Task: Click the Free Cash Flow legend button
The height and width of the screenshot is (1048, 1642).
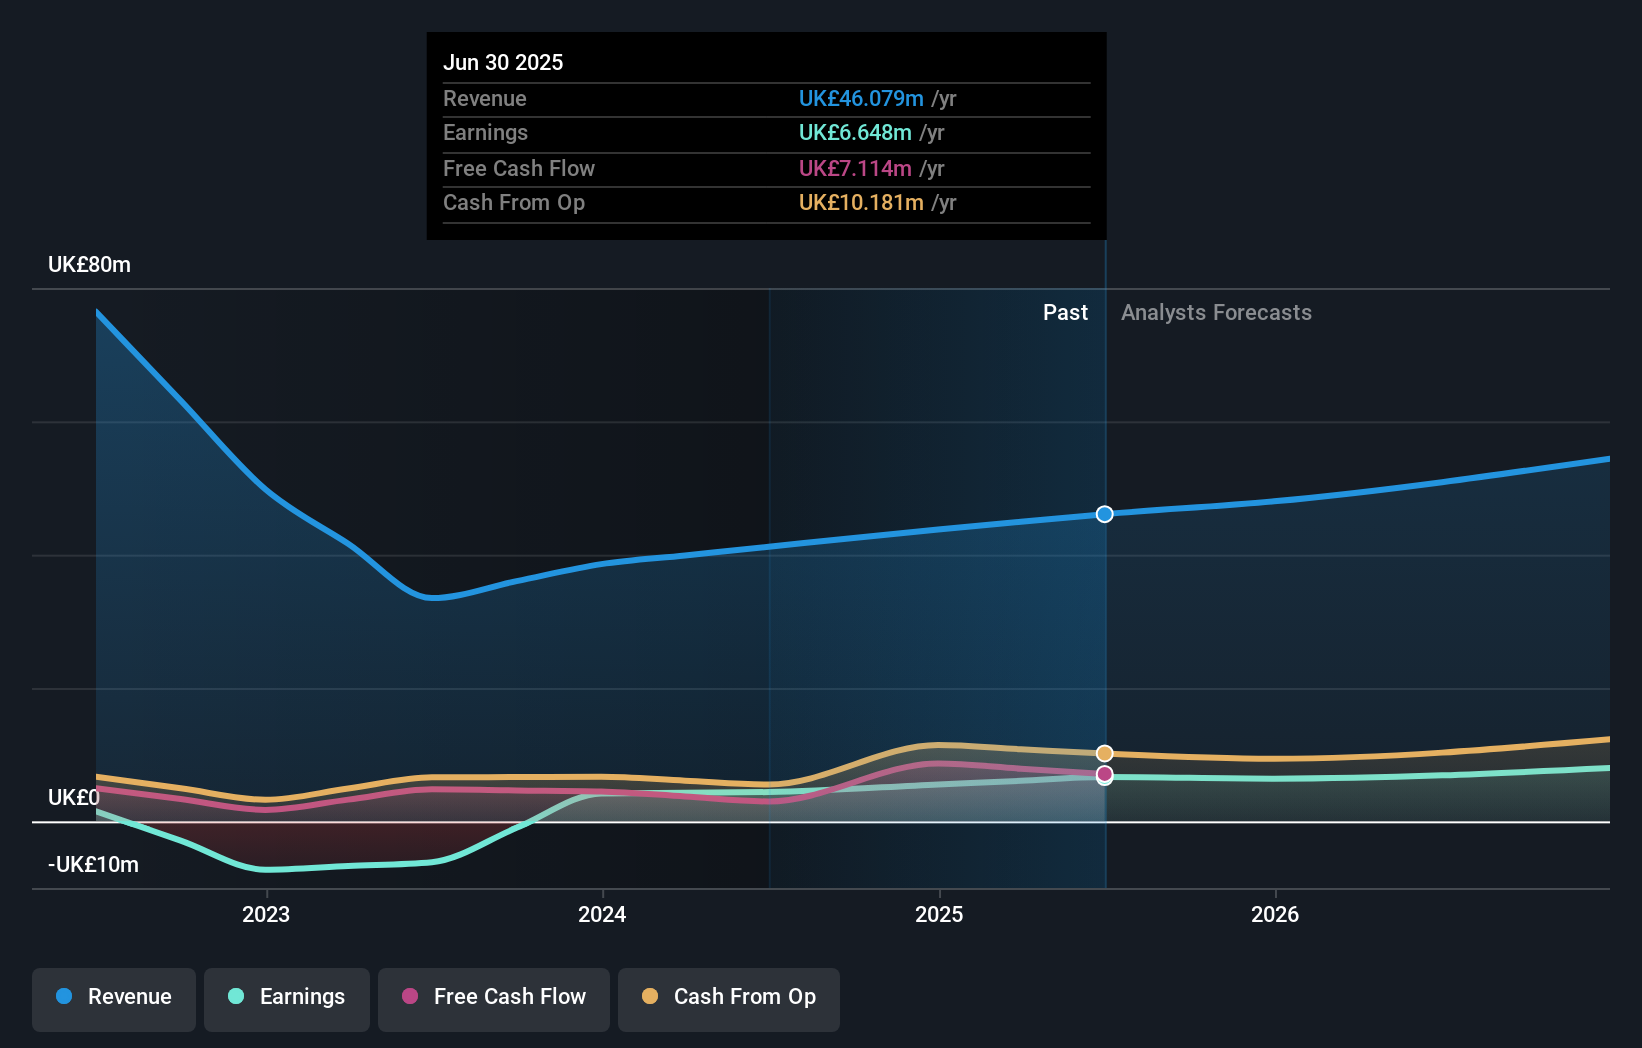Action: tap(493, 997)
